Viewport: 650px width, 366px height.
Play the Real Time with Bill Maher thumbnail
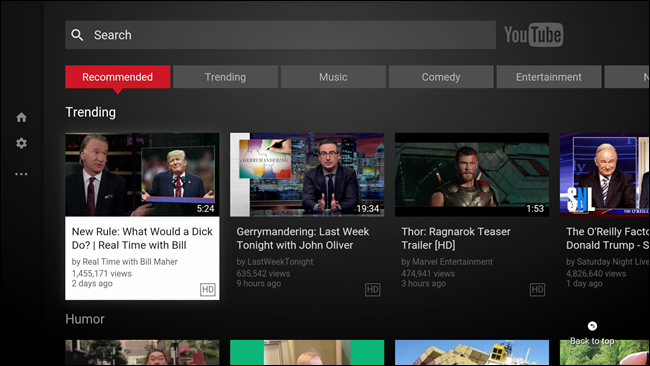click(142, 175)
